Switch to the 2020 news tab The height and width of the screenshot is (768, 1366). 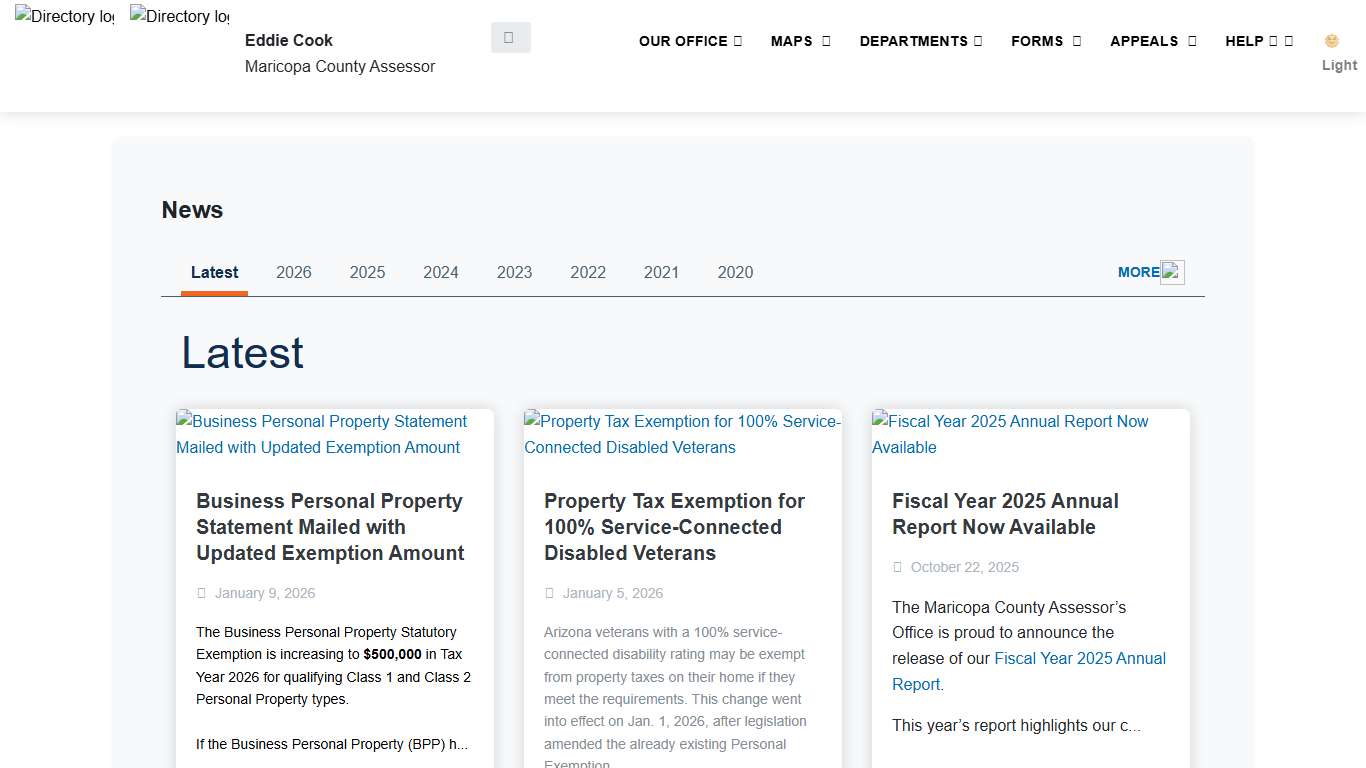[735, 272]
